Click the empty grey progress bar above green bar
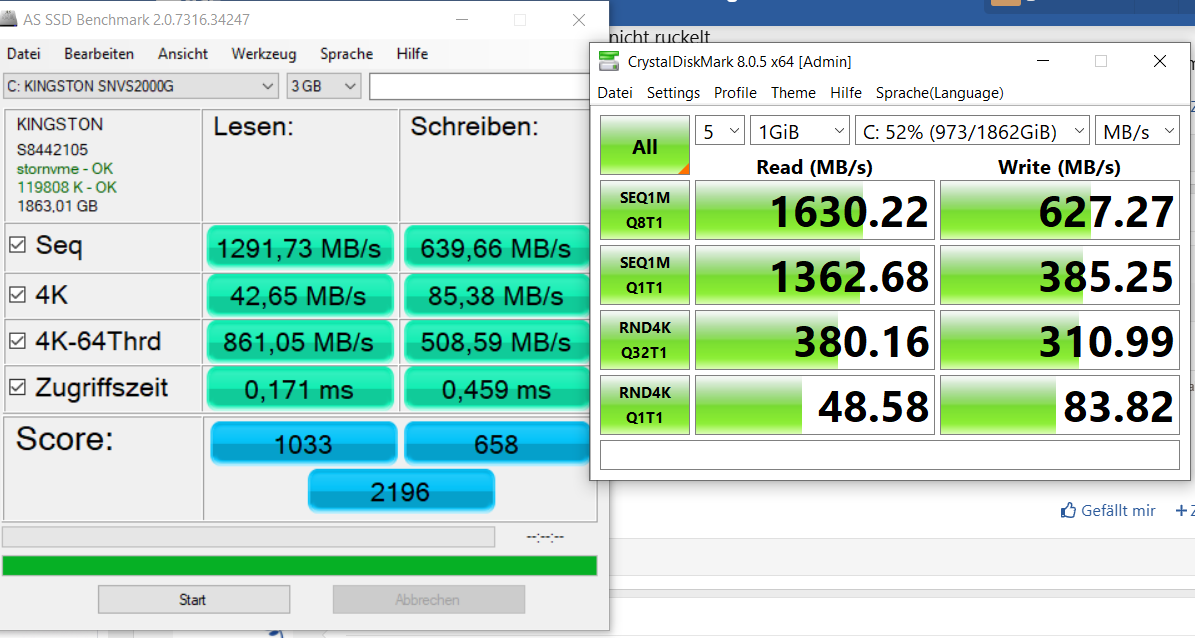The height and width of the screenshot is (638, 1195). pos(248,537)
